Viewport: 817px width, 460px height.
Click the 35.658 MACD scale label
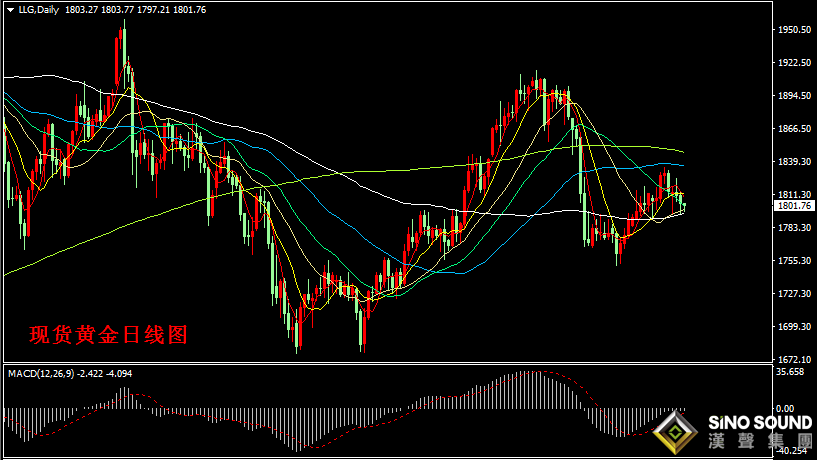(788, 372)
